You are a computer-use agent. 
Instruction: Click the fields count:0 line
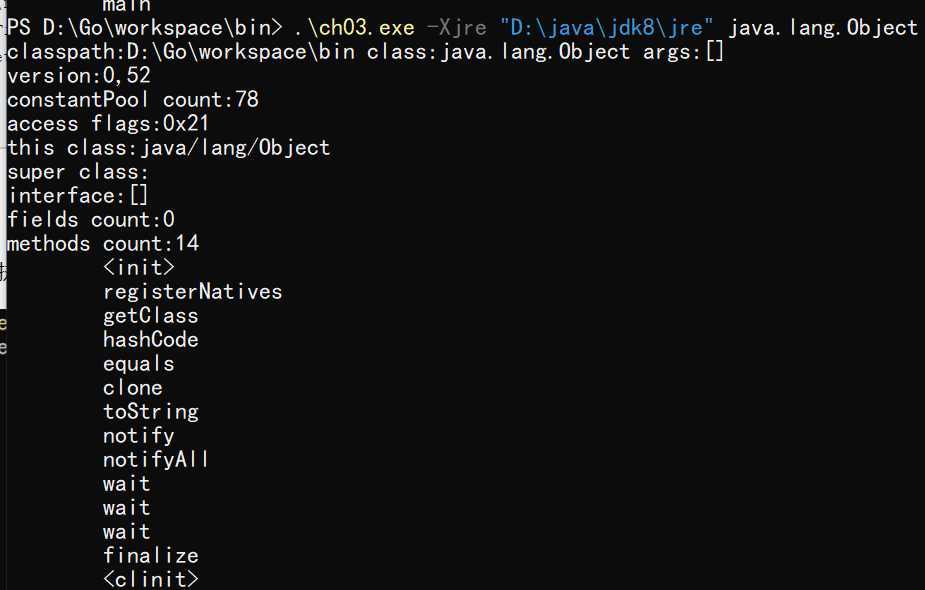[90, 219]
